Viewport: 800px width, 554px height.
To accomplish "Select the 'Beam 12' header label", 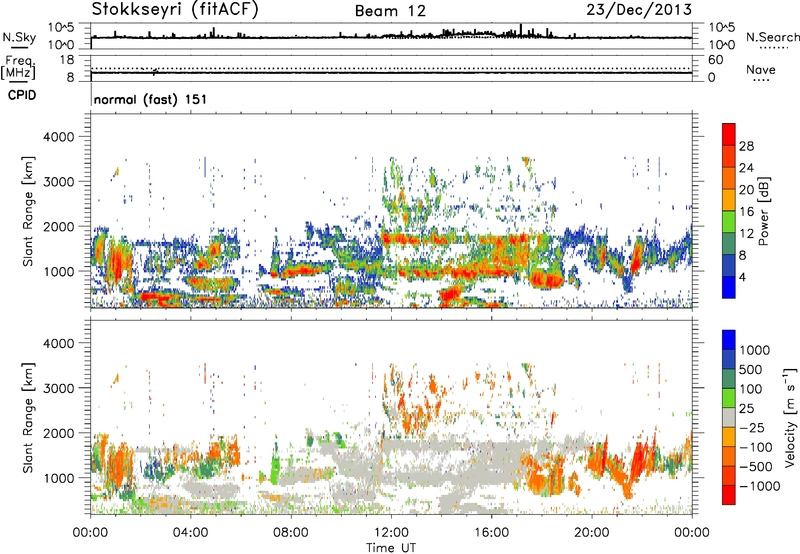I will pyautogui.click(x=390, y=11).
